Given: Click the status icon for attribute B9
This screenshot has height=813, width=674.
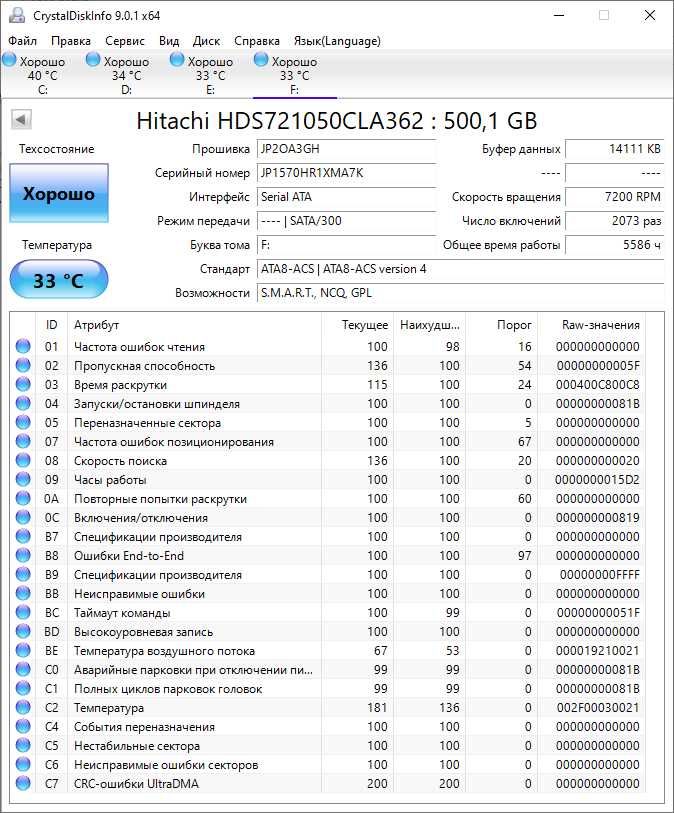Looking at the screenshot, I should 23,574.
